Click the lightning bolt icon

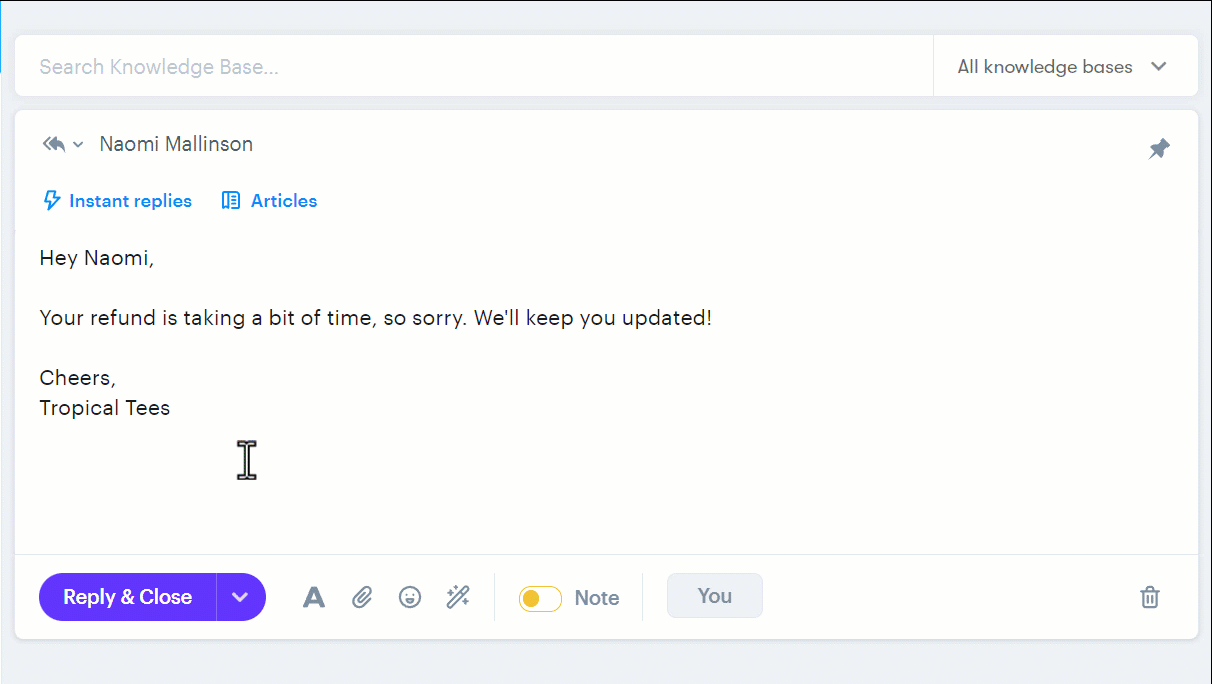51,201
